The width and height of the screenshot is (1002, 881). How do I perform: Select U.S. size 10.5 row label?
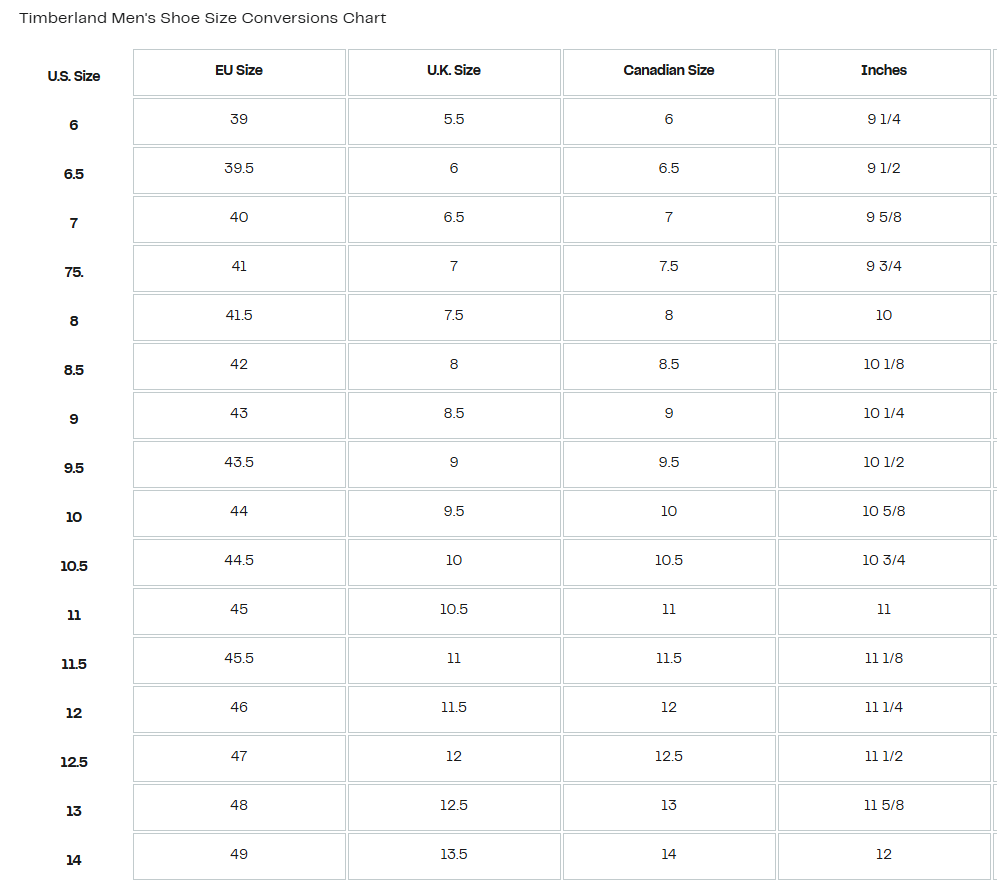pos(74,566)
